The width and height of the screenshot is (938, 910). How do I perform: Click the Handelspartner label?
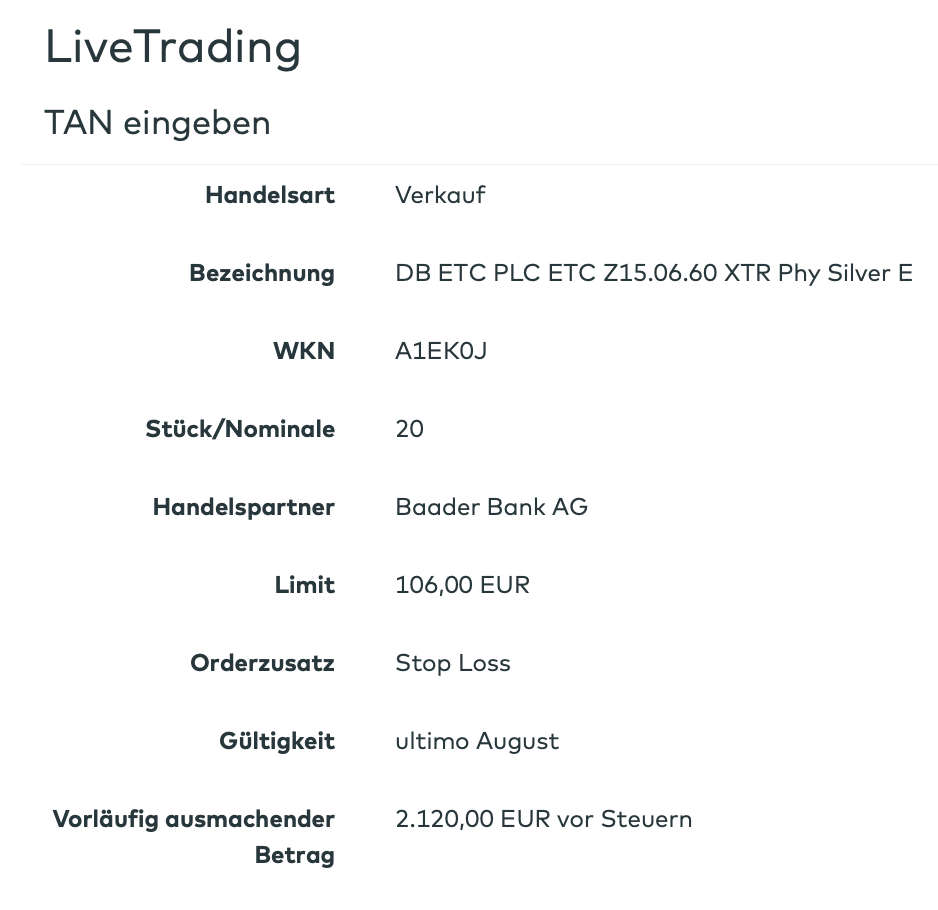point(244,507)
